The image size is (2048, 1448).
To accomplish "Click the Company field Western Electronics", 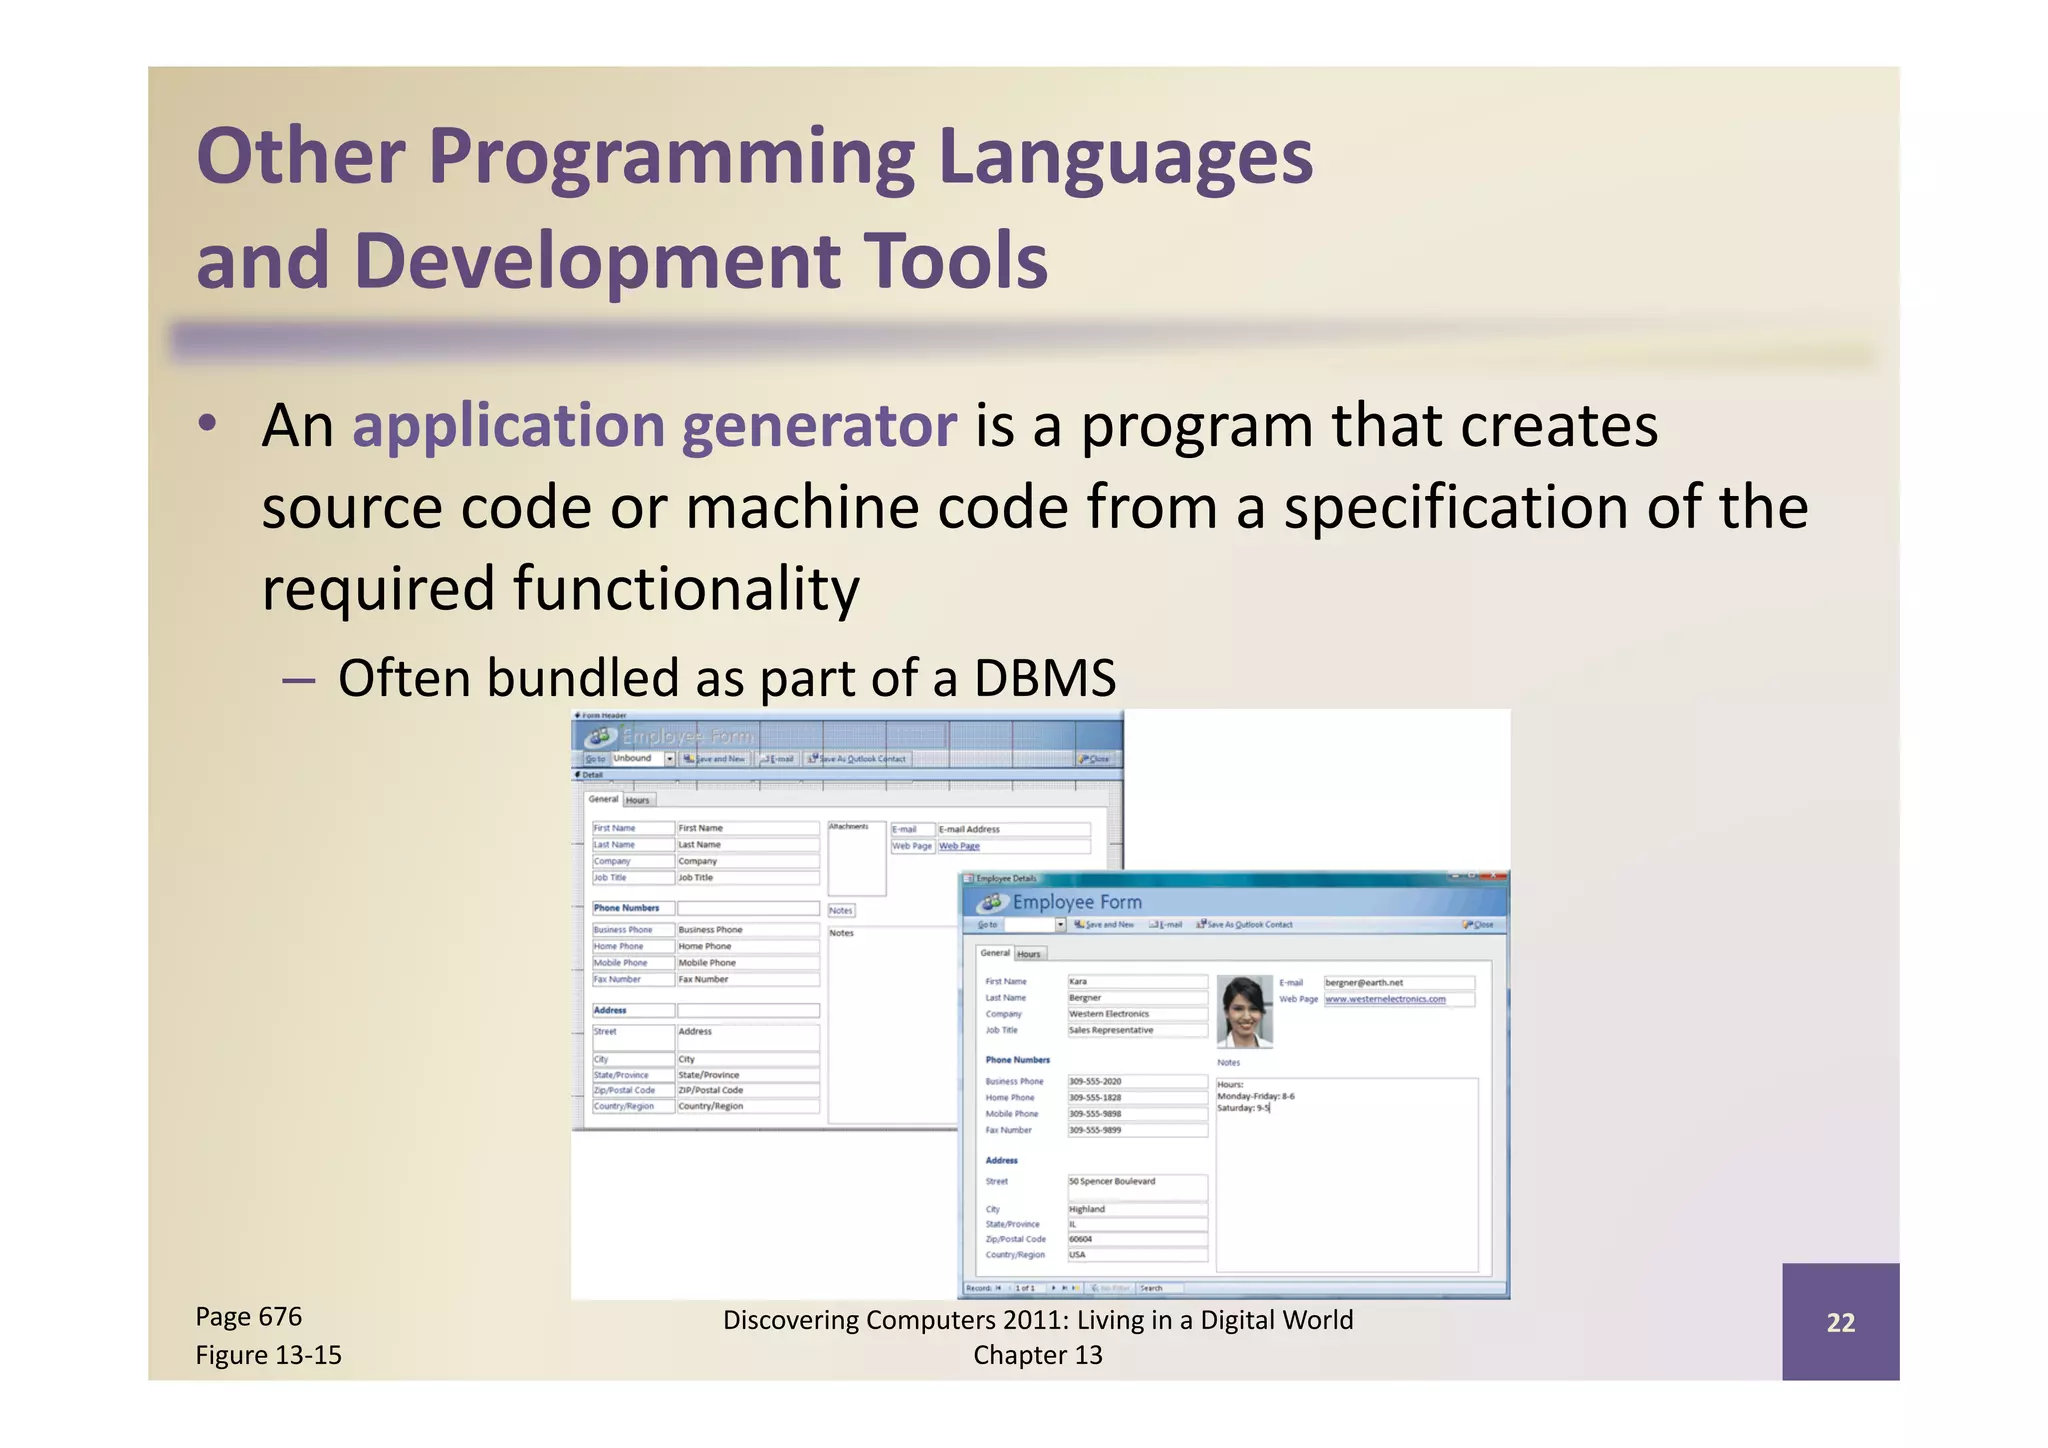I will point(1137,1014).
